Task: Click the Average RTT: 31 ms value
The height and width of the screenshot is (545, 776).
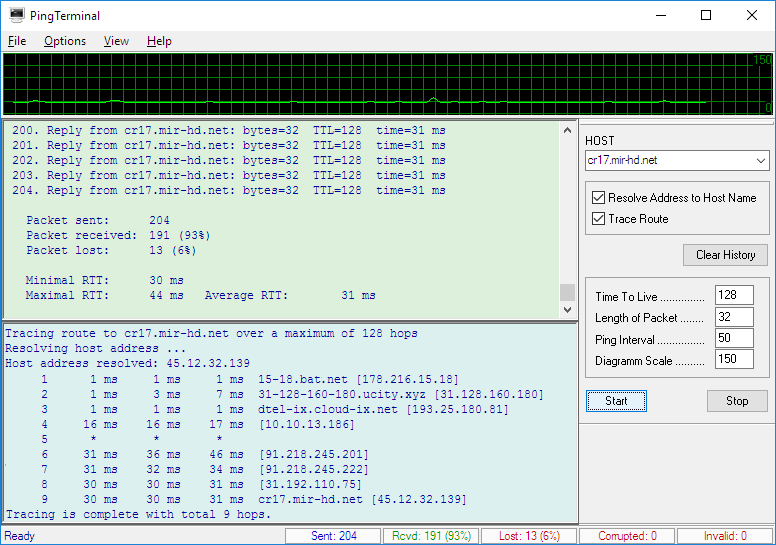Action: coord(358,296)
